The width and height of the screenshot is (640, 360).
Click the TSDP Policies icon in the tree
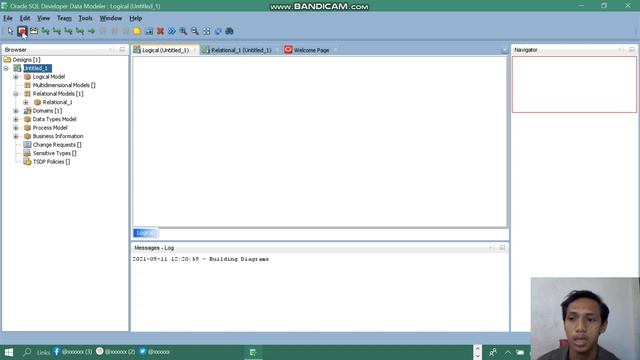(x=27, y=162)
